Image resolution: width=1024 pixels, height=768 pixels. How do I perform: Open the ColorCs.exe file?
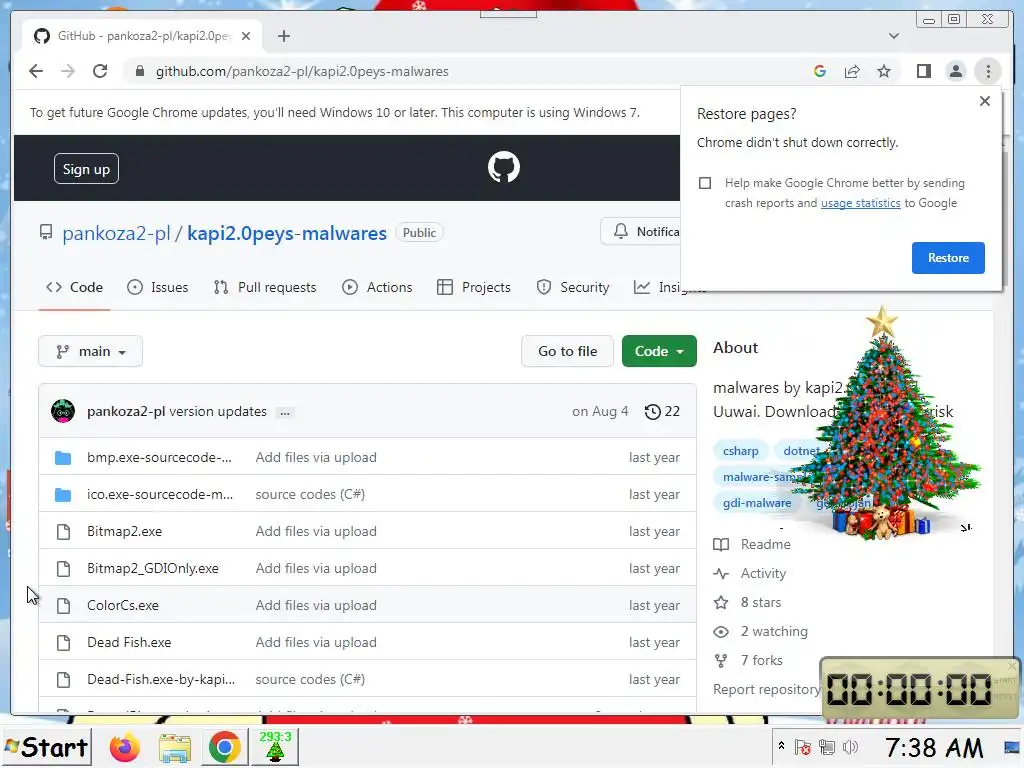tap(123, 605)
